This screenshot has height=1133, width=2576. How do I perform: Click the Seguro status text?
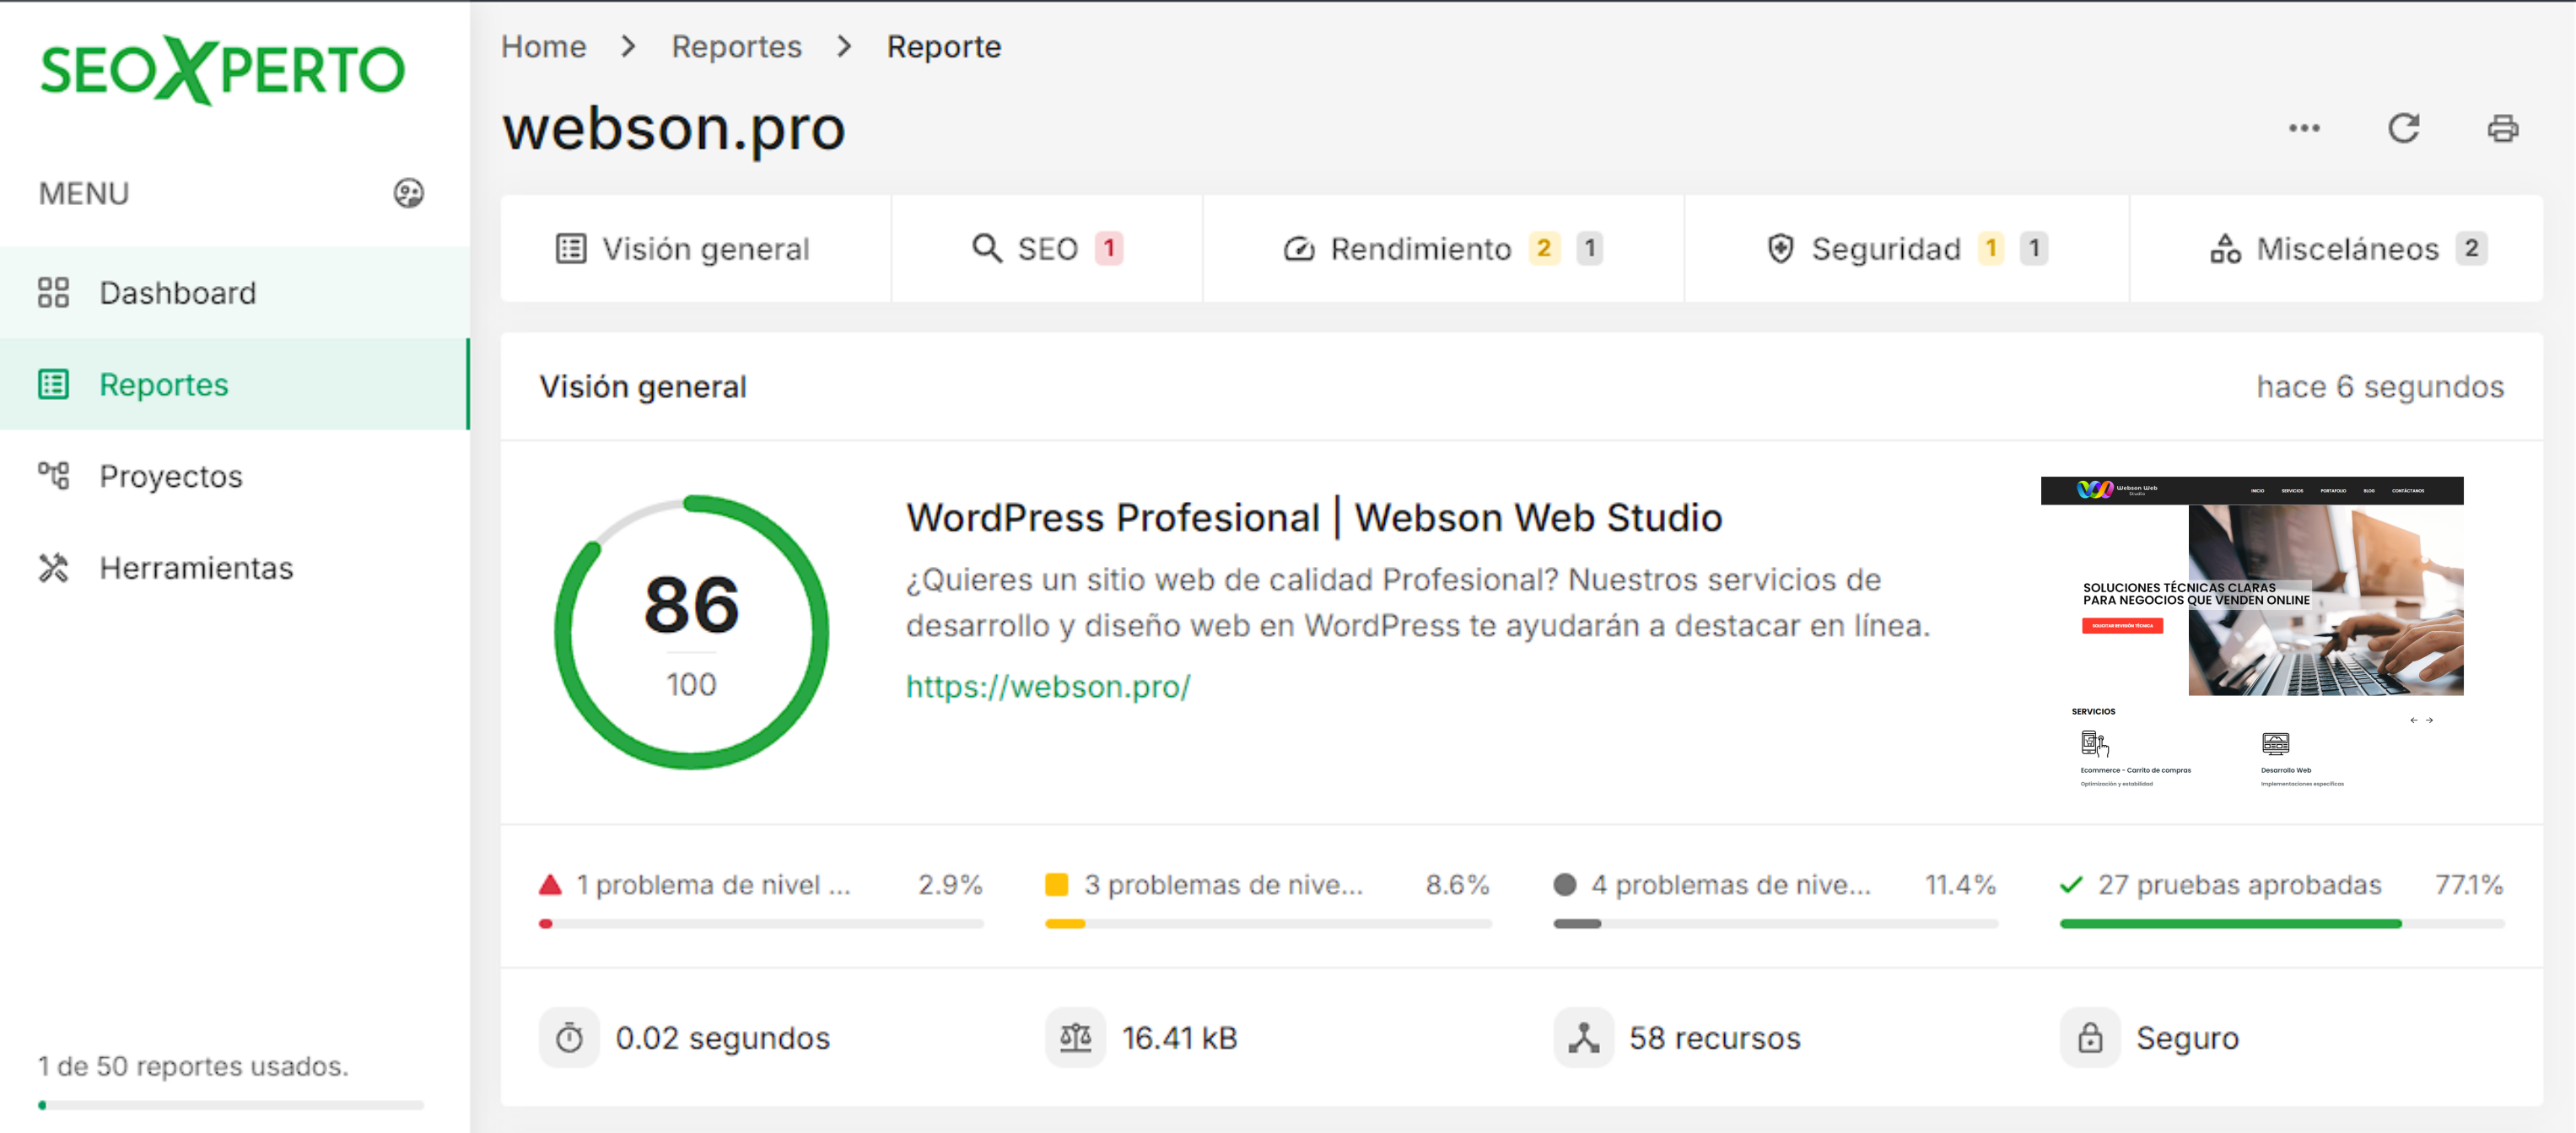2188,1038
